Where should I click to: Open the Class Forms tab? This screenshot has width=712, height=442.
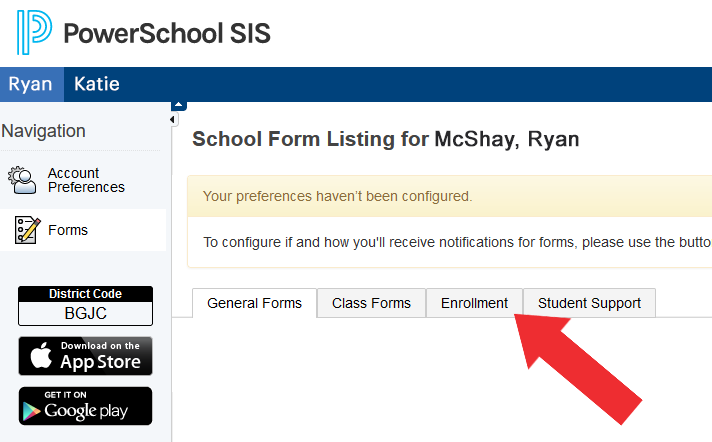pos(371,303)
